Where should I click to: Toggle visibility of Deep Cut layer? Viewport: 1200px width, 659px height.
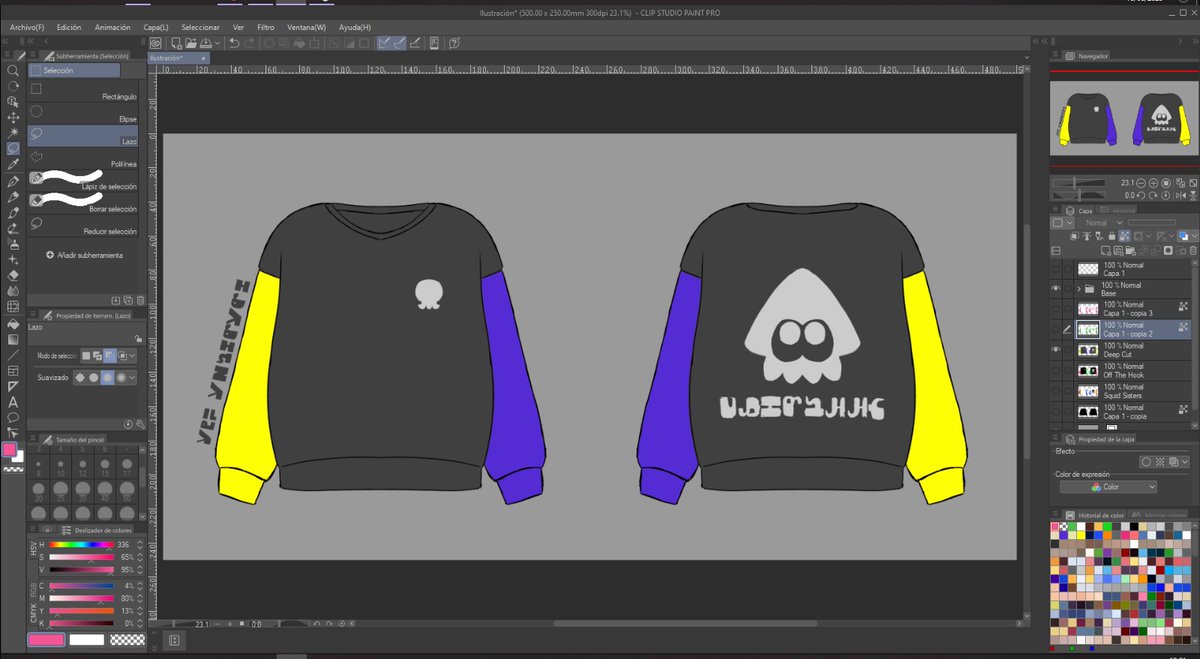tap(1056, 350)
